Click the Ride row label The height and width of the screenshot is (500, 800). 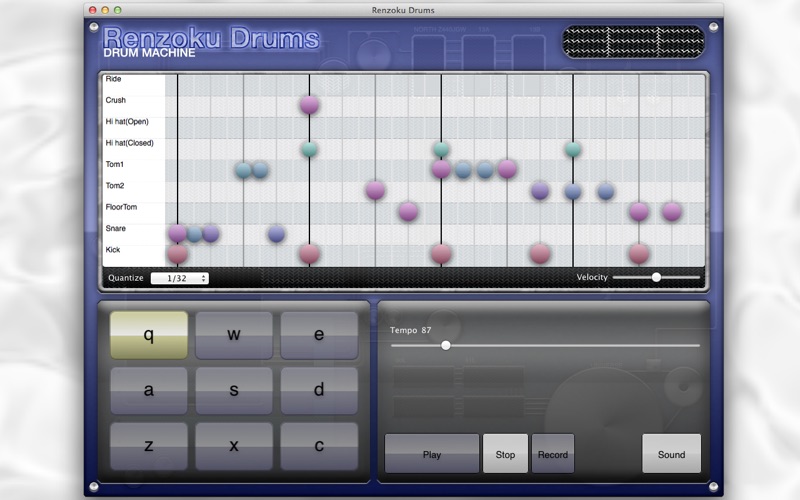point(113,79)
